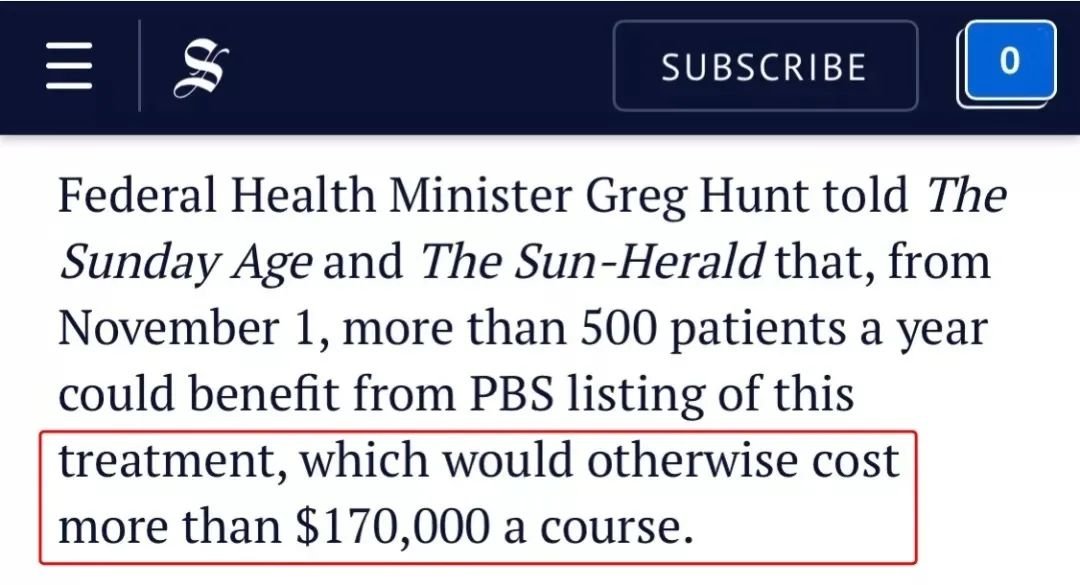Viewport: 1080px width, 585px height.
Task: Click the SUBSCRIBE button
Action: tap(765, 66)
